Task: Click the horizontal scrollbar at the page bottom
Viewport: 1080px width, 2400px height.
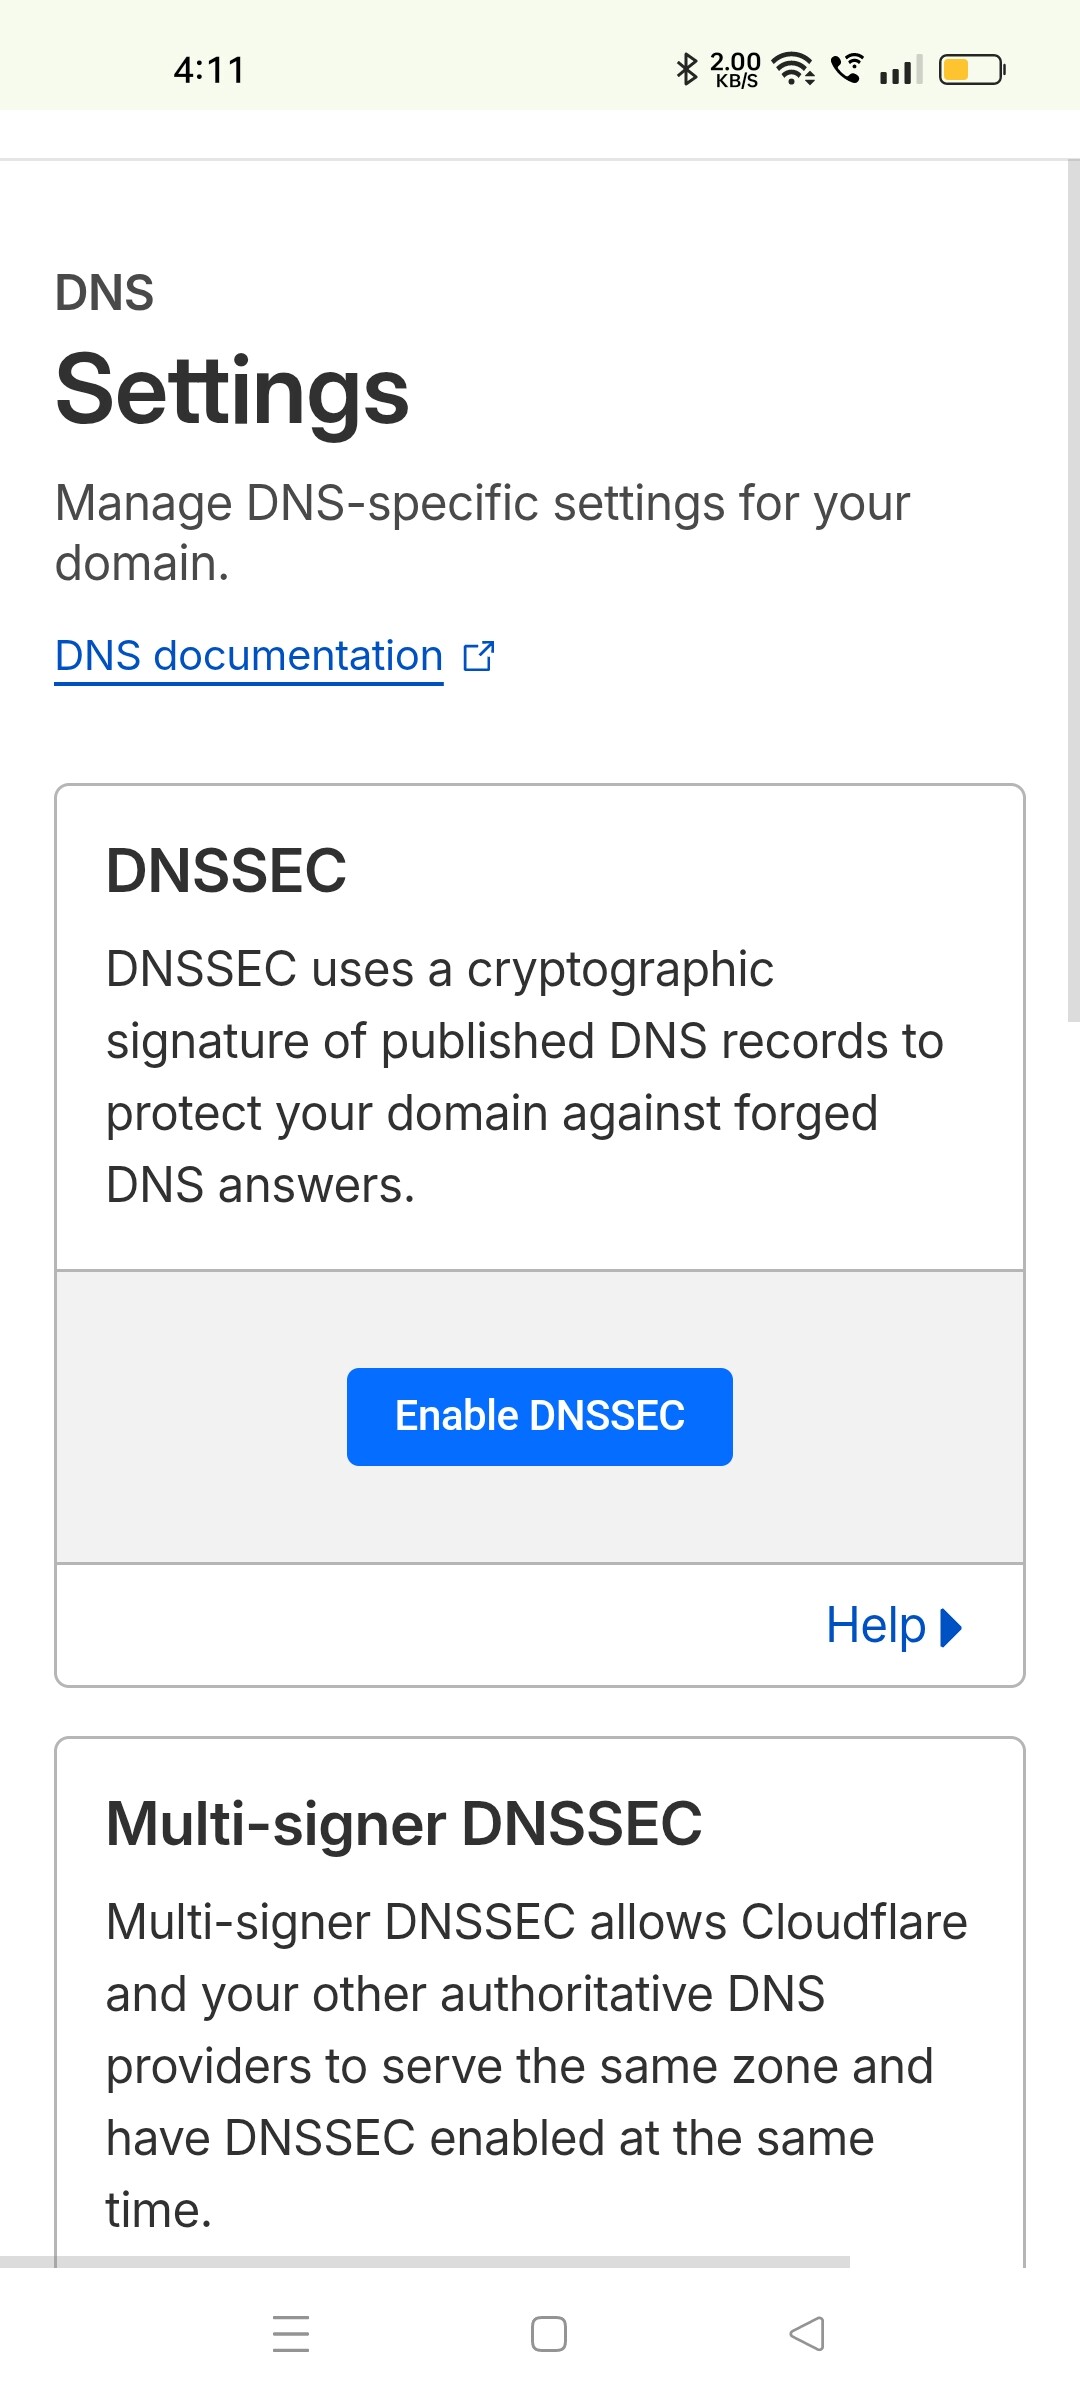Action: (x=425, y=2261)
